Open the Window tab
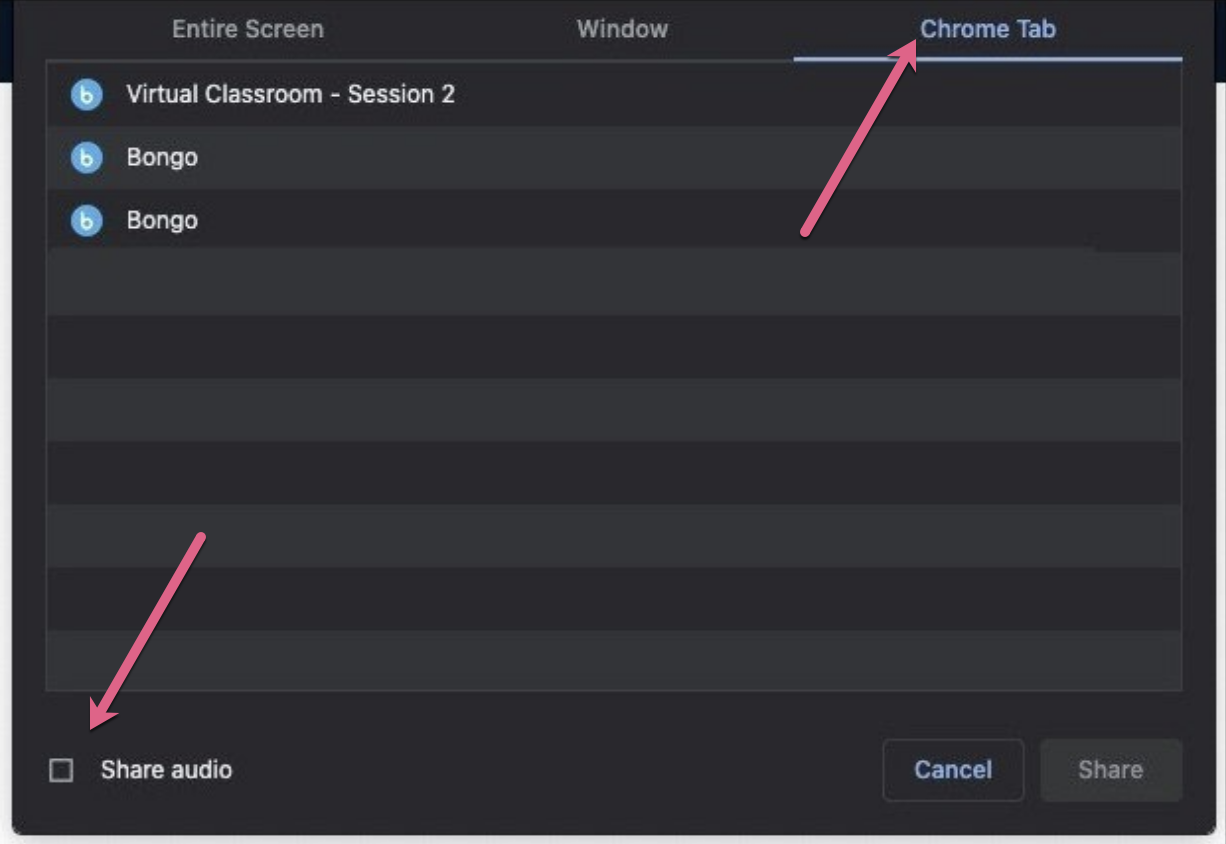This screenshot has width=1226, height=844. pos(622,29)
